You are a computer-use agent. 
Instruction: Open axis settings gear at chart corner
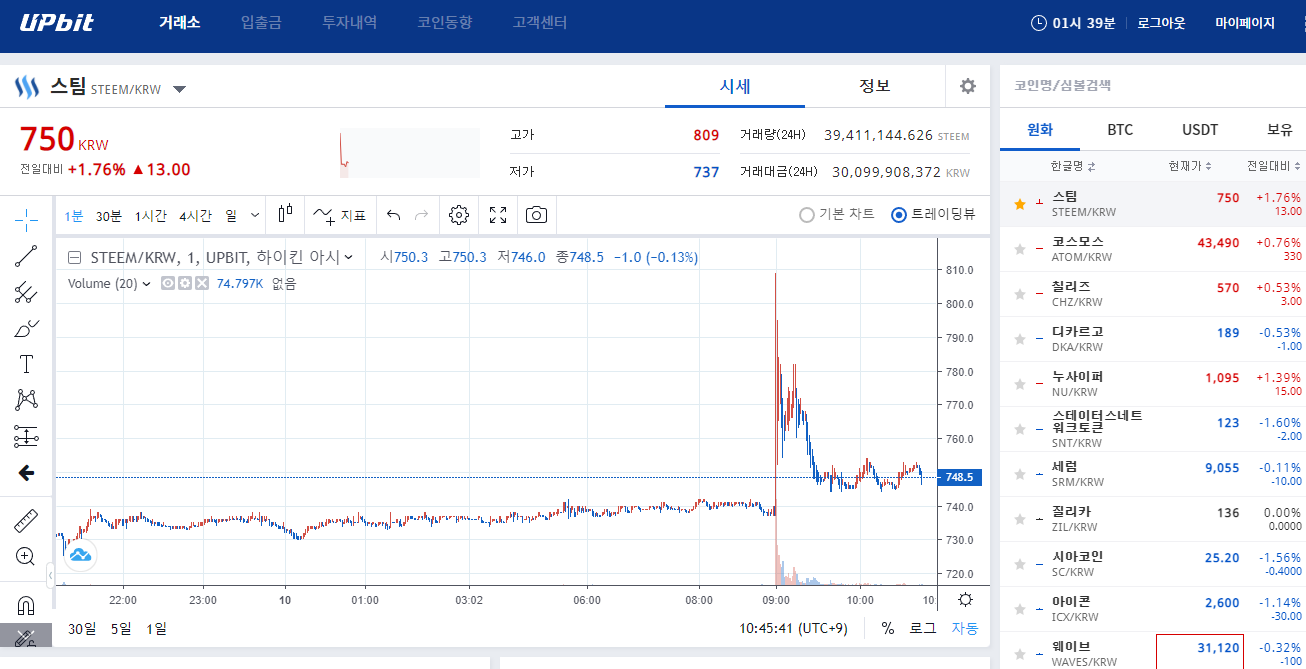(x=965, y=600)
